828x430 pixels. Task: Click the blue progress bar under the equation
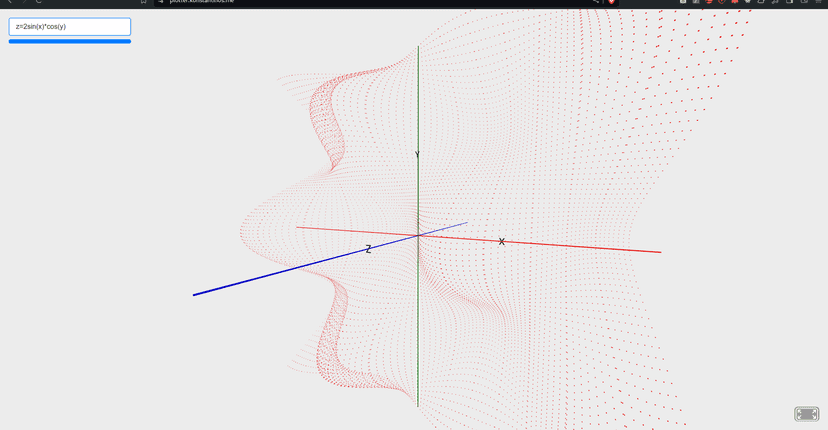point(70,41)
